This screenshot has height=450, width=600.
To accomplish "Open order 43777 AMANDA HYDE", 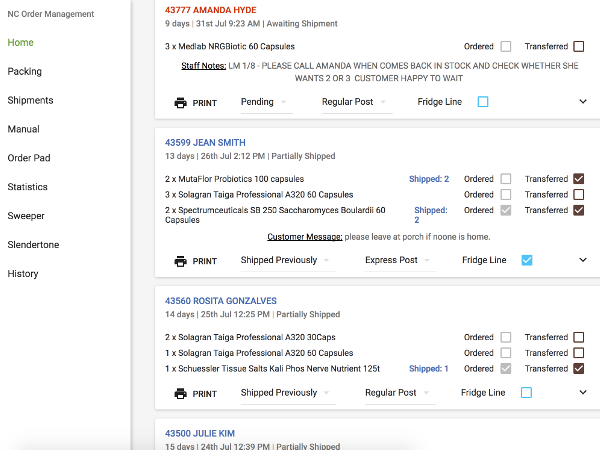I will coord(210,10).
